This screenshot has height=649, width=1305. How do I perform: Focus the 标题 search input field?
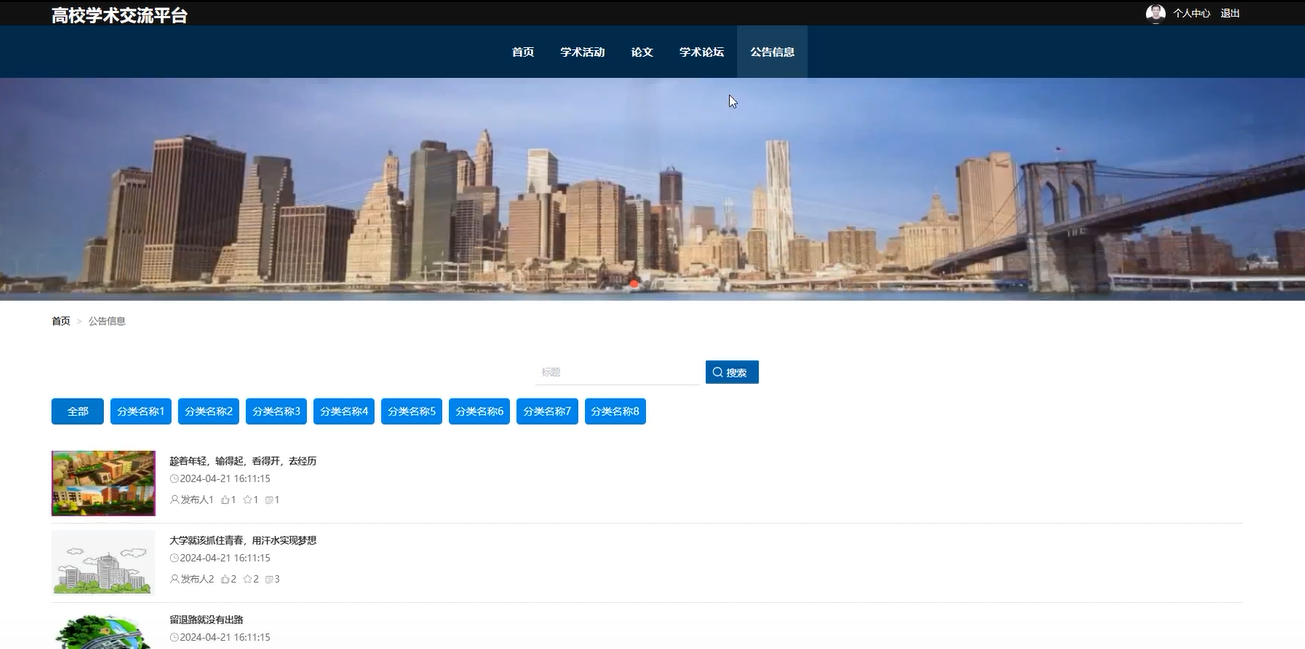(617, 372)
